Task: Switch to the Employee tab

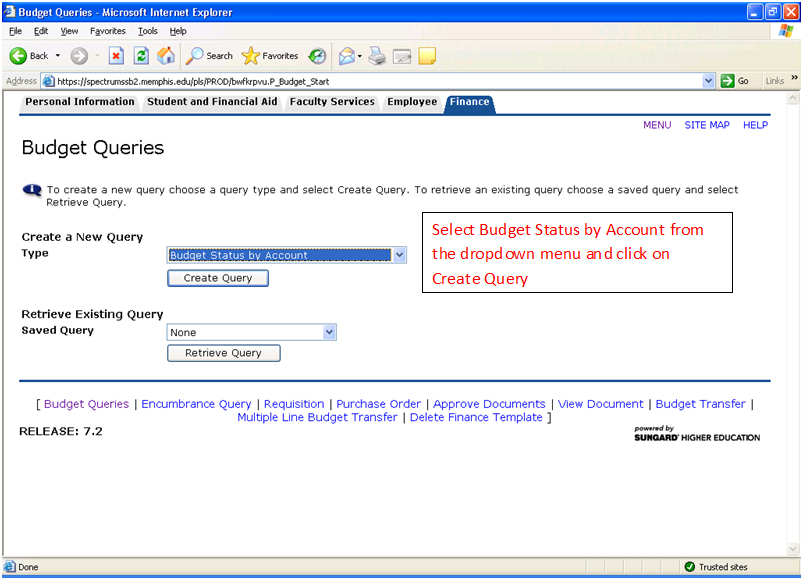Action: tap(412, 102)
